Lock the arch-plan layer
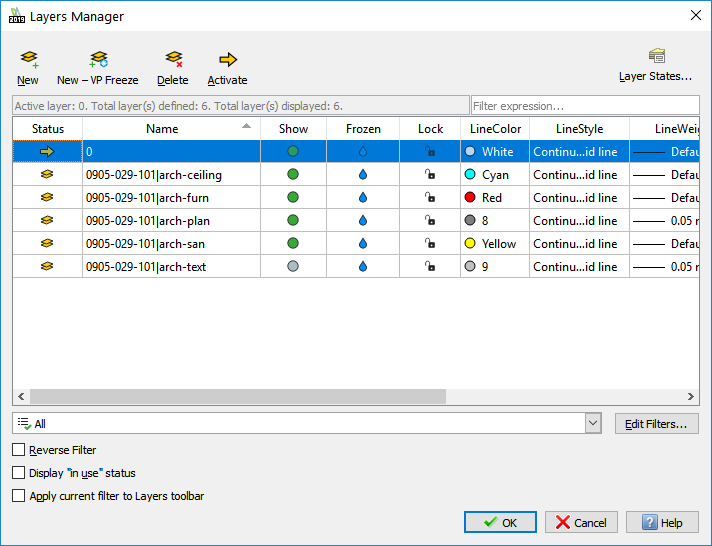Viewport: 712px width, 546px height. point(430,220)
